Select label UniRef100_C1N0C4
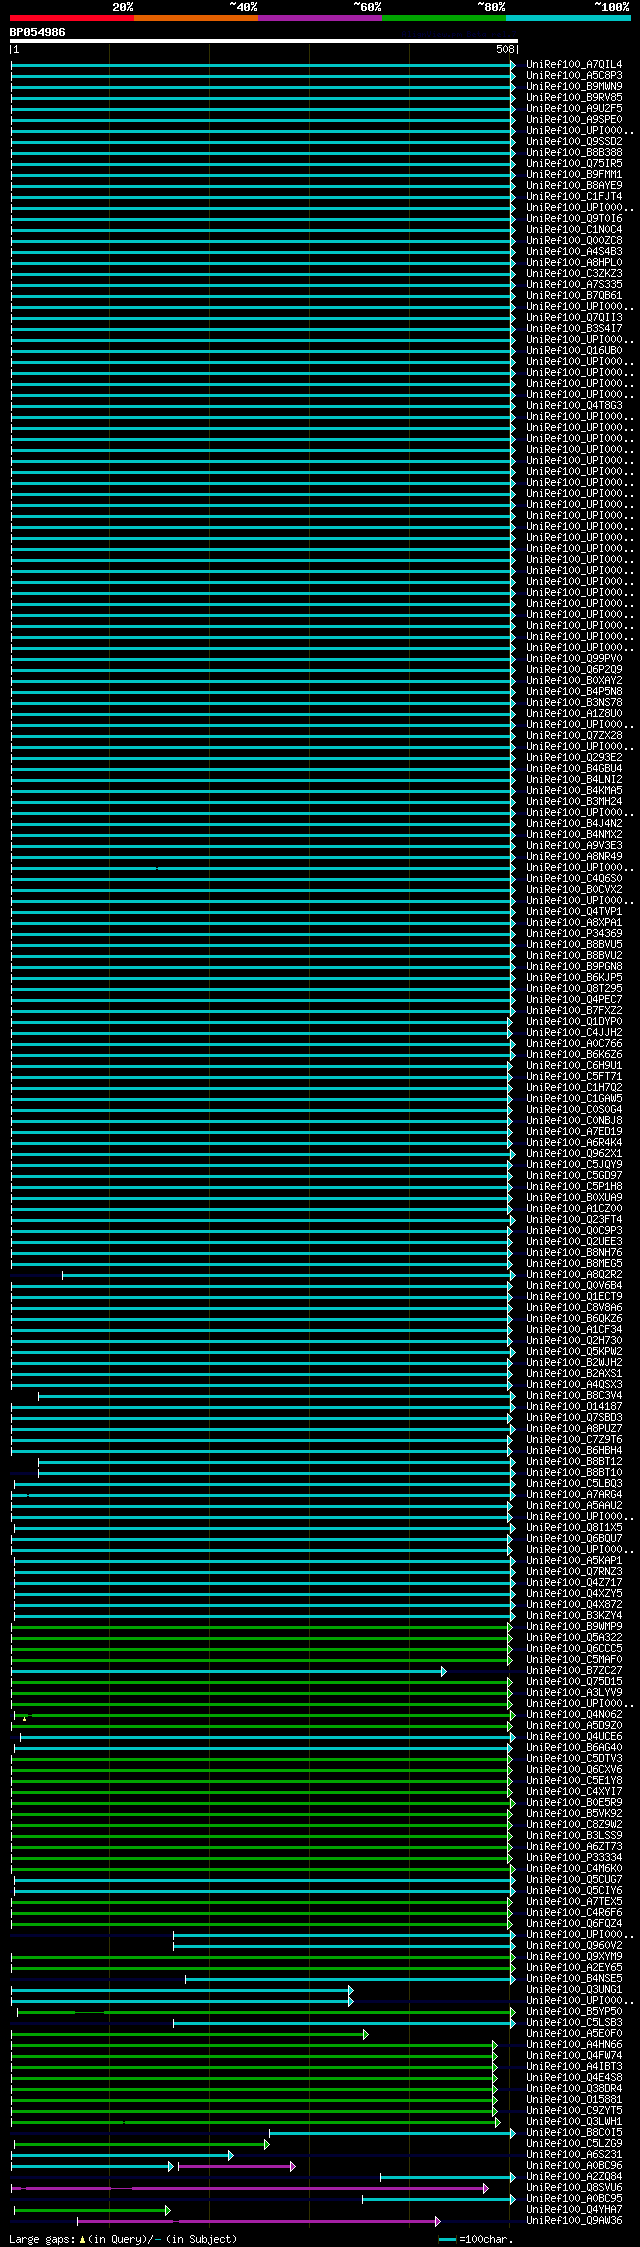Image resolution: width=640 pixels, height=2247 pixels. click(x=574, y=230)
